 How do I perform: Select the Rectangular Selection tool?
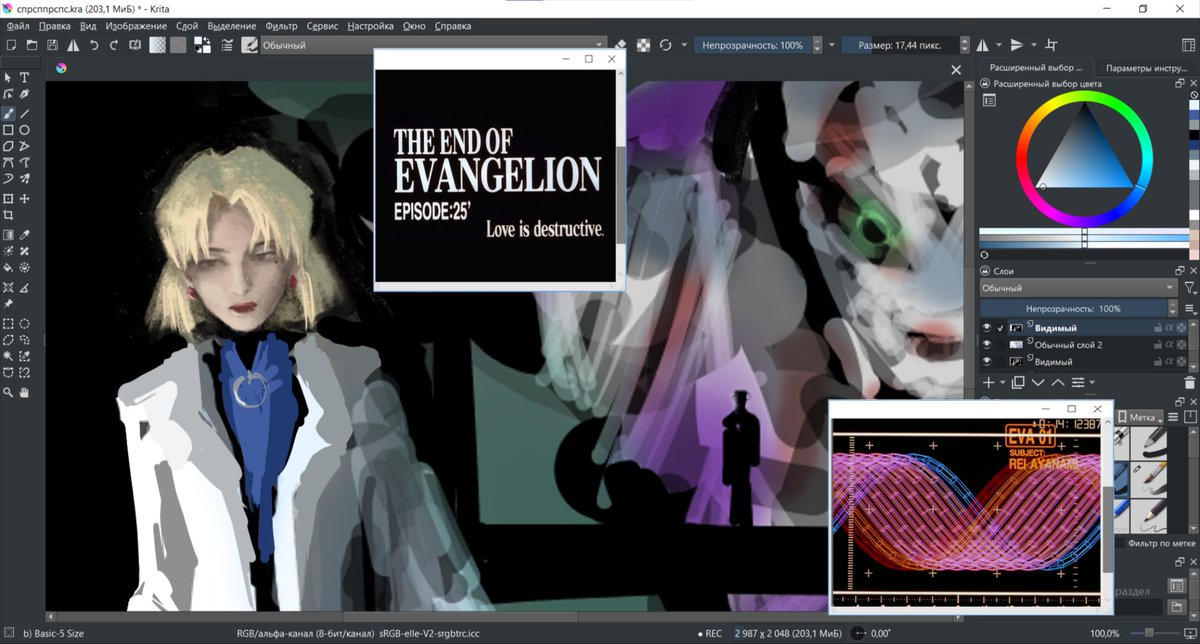click(x=8, y=323)
